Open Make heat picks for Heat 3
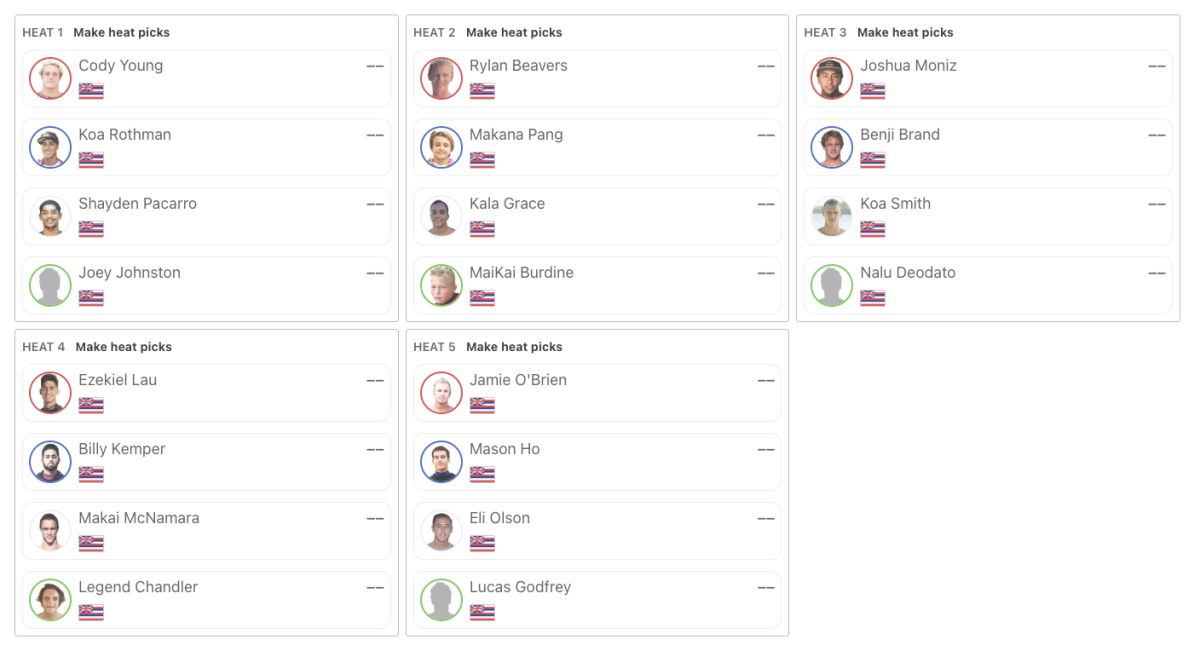The image size is (1200, 651). tap(905, 33)
